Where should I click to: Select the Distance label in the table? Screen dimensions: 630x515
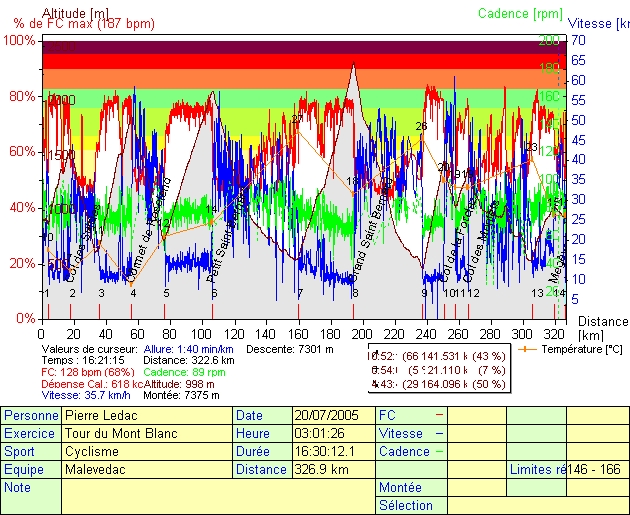[x=263, y=470]
